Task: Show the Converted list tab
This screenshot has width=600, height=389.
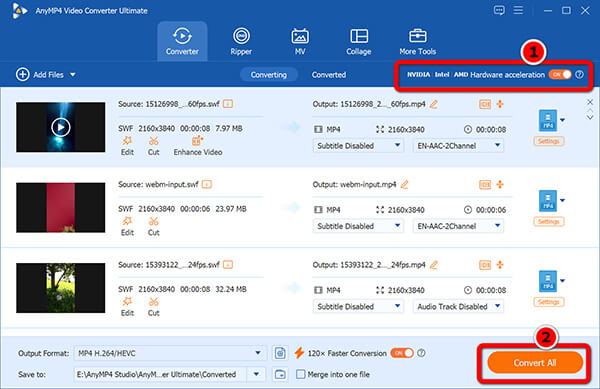Action: coord(329,75)
